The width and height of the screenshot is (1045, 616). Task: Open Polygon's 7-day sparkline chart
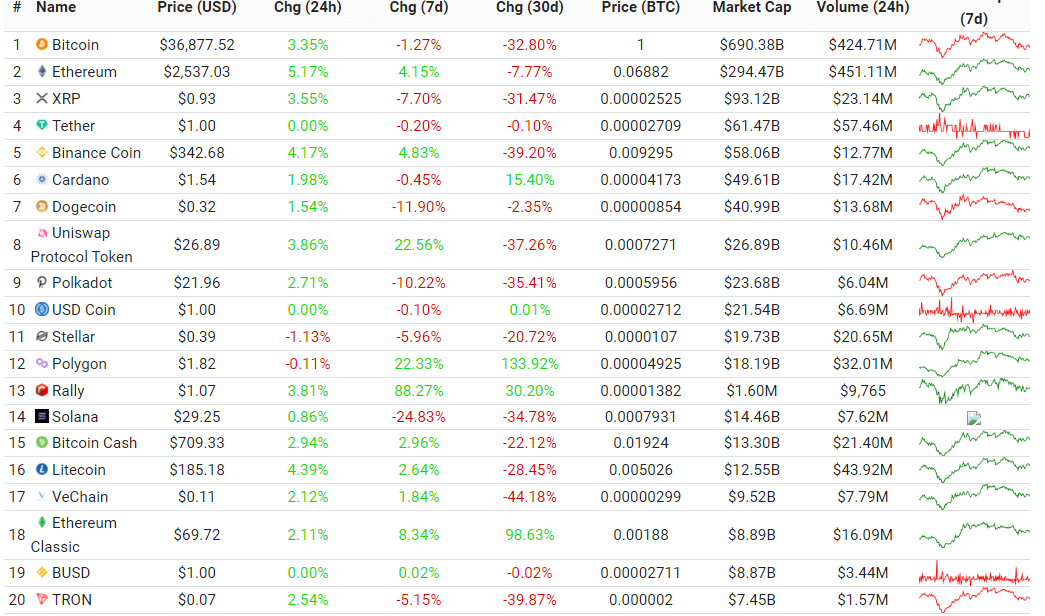click(974, 363)
